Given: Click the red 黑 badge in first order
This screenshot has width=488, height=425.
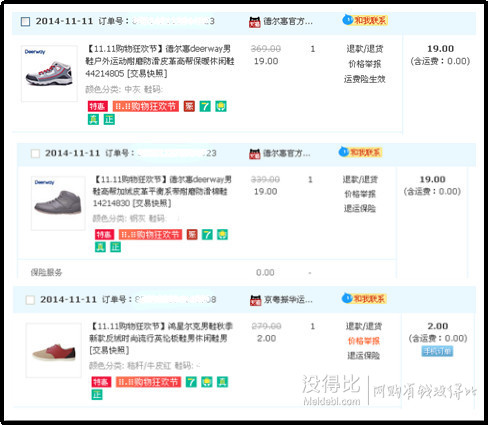Looking at the screenshot, I should [x=189, y=106].
